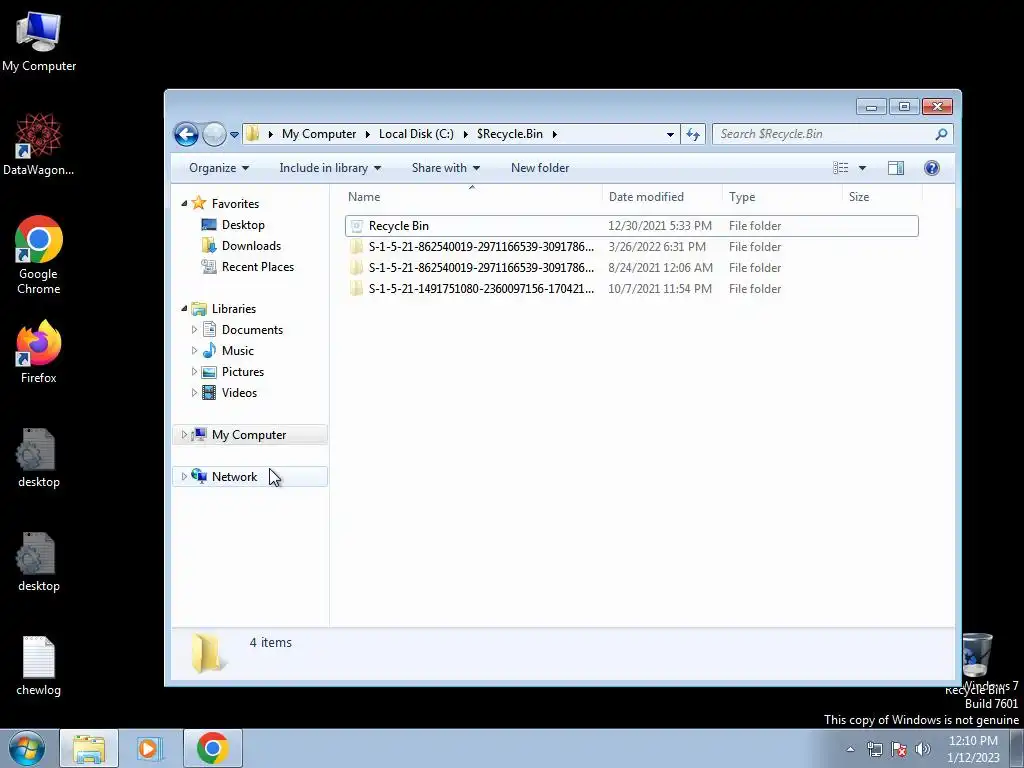The image size is (1024, 768).
Task: Select Downloads under Favorites
Action: pos(251,246)
